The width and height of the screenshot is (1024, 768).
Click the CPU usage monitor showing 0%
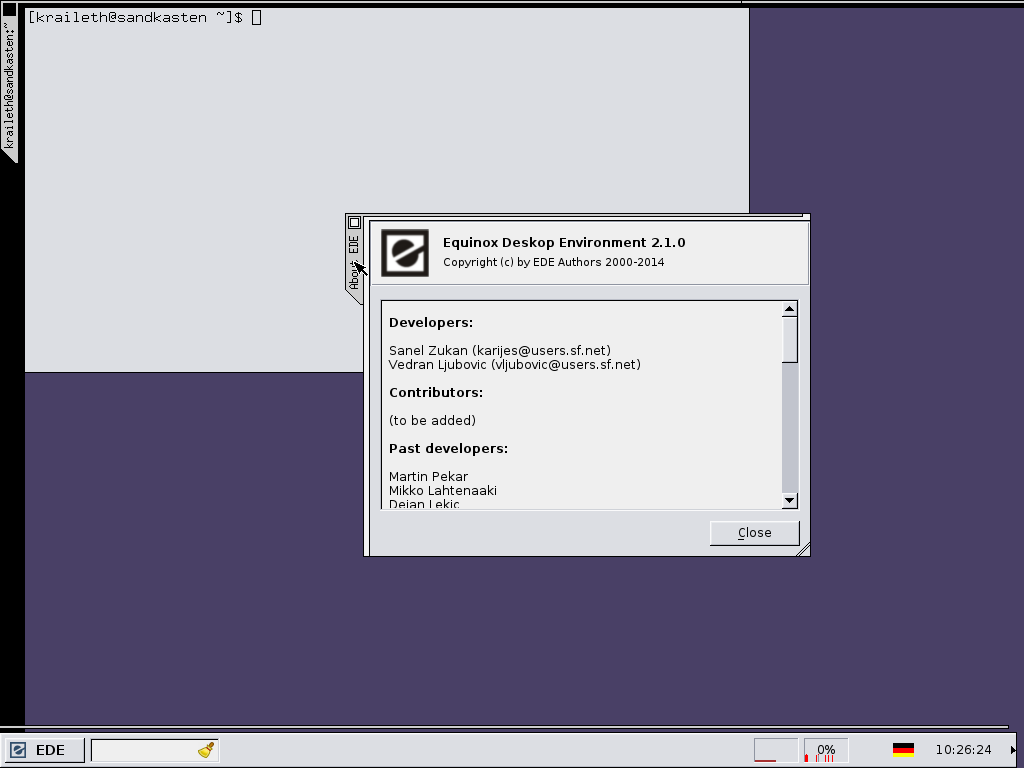[x=826, y=750]
